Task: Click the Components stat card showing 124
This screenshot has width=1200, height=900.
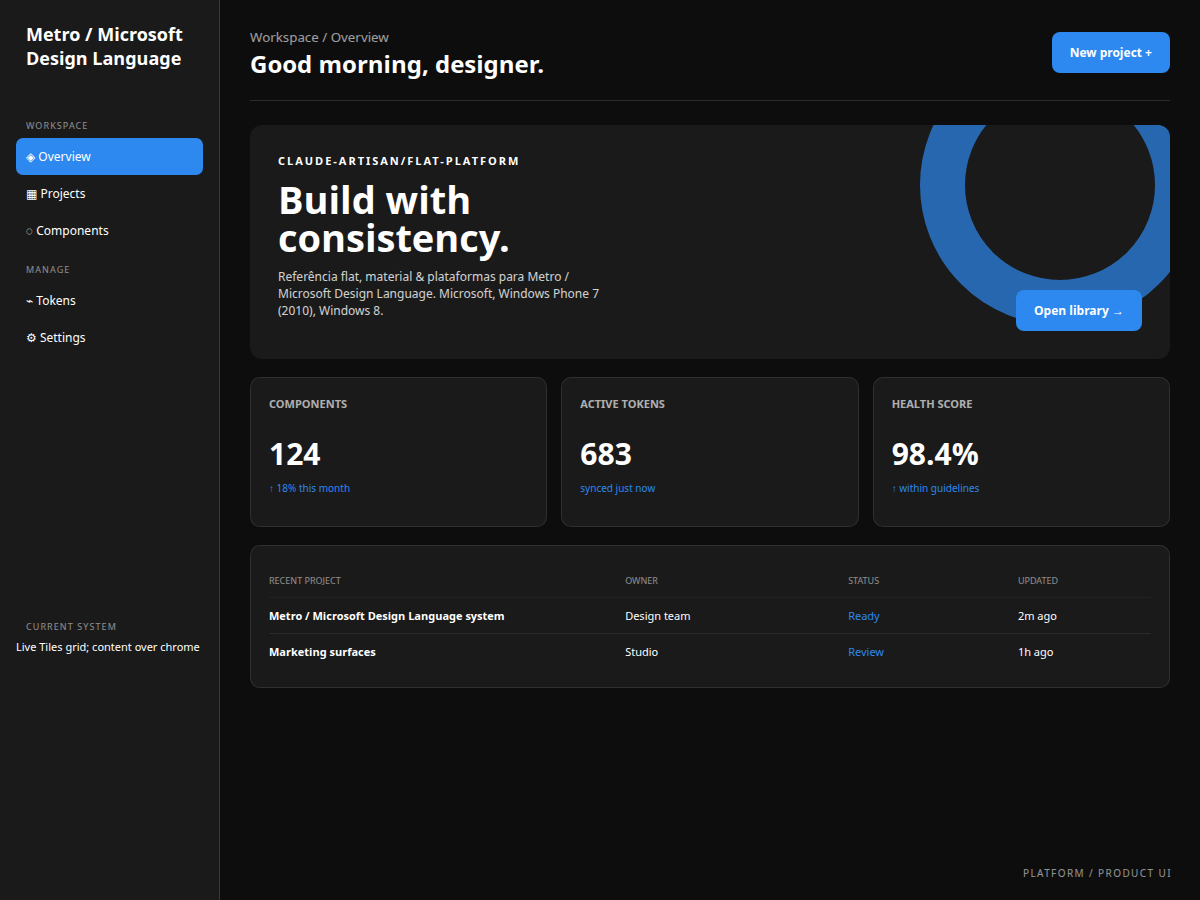Action: pyautogui.click(x=398, y=452)
